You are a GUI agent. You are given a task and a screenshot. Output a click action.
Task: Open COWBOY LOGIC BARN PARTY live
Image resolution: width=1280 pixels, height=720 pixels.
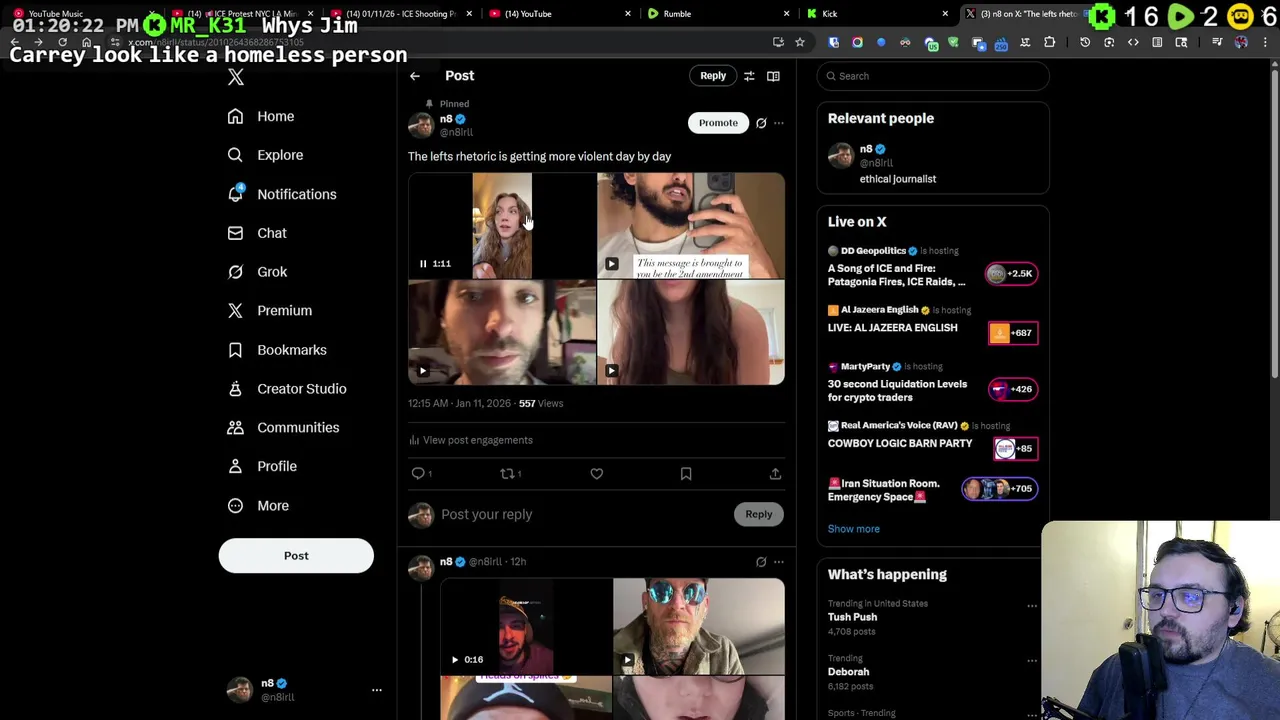tap(933, 442)
